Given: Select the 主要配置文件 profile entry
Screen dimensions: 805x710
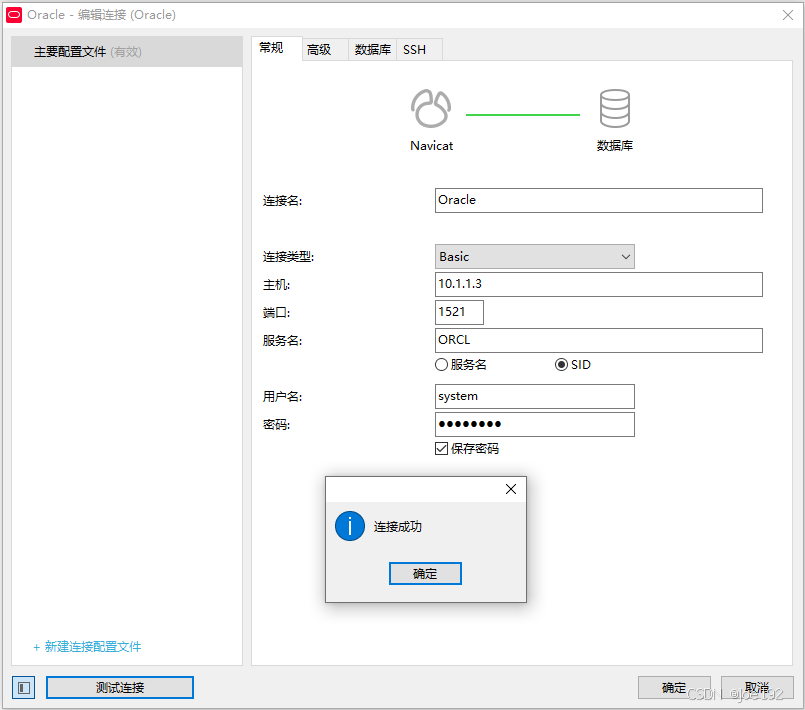Looking at the screenshot, I should [127, 52].
